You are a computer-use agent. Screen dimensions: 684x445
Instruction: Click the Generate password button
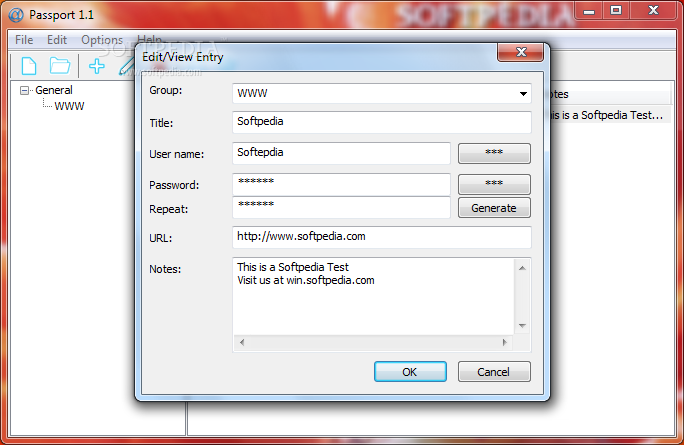coord(494,208)
